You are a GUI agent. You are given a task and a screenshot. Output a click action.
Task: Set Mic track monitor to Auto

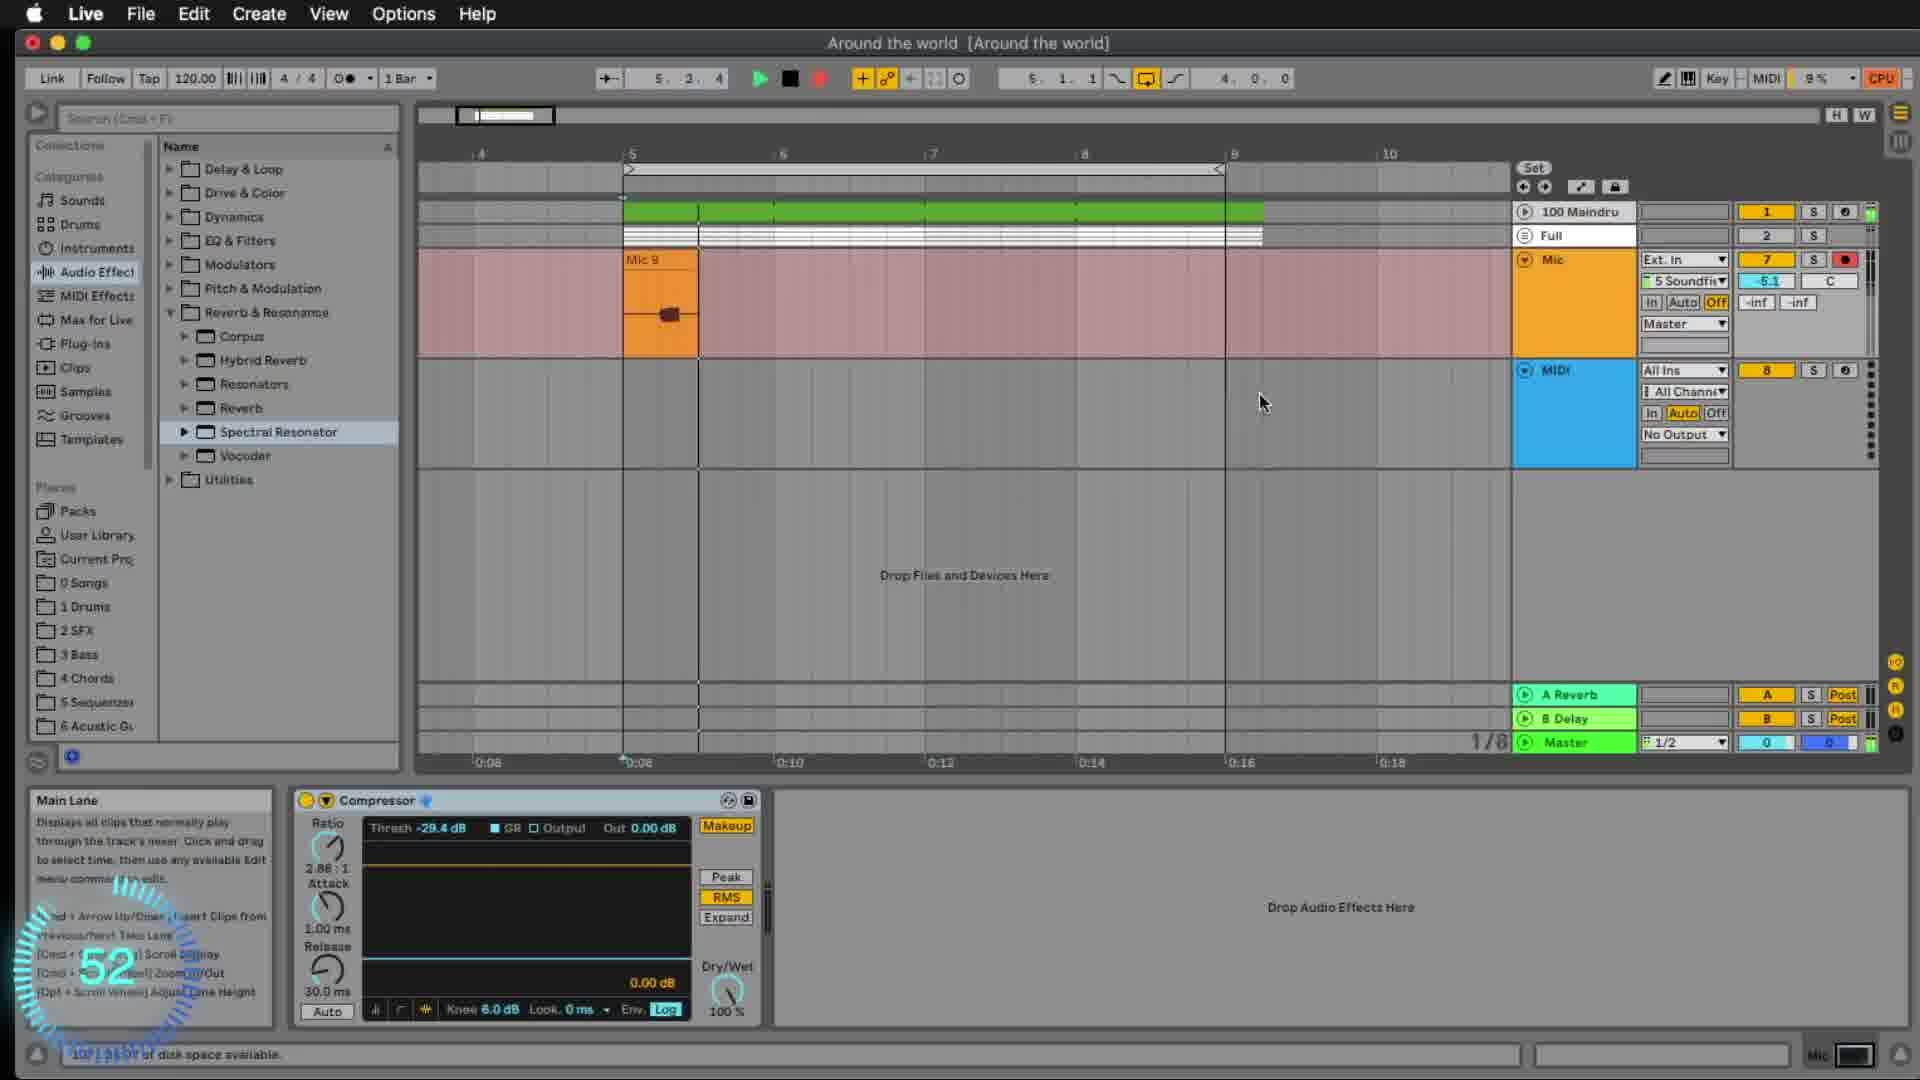1683,303
